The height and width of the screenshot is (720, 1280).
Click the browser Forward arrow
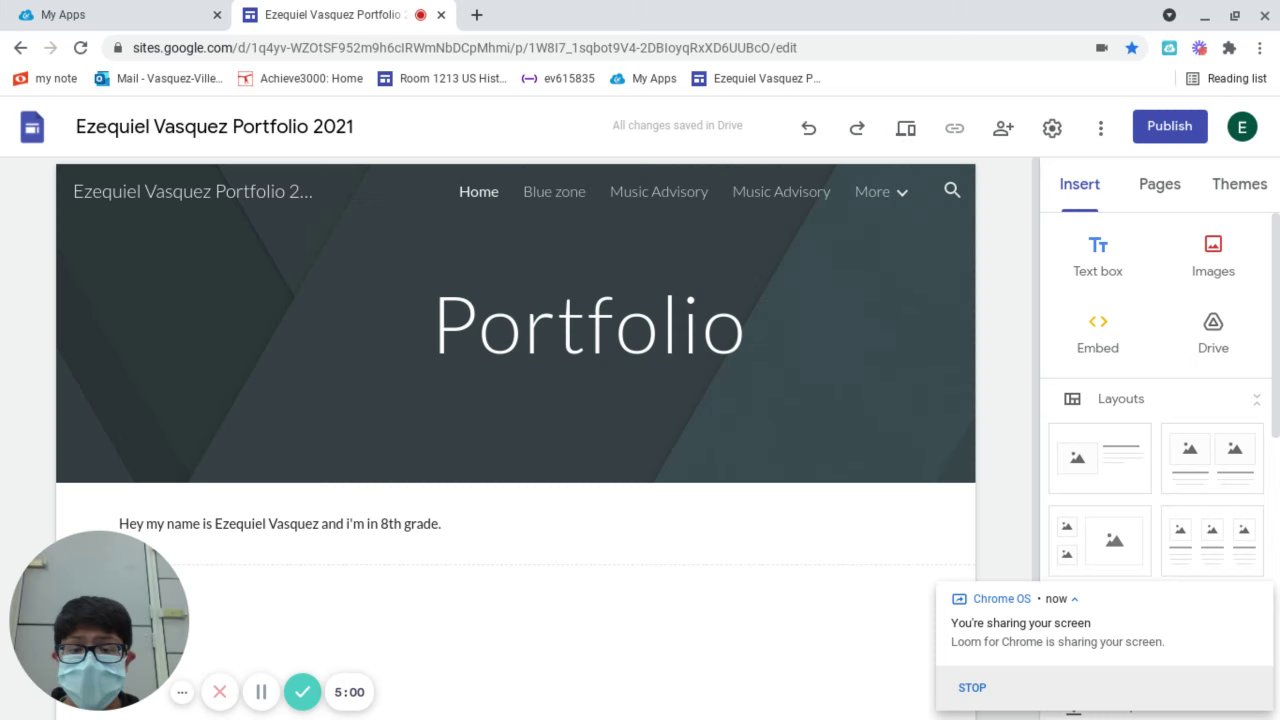50,48
